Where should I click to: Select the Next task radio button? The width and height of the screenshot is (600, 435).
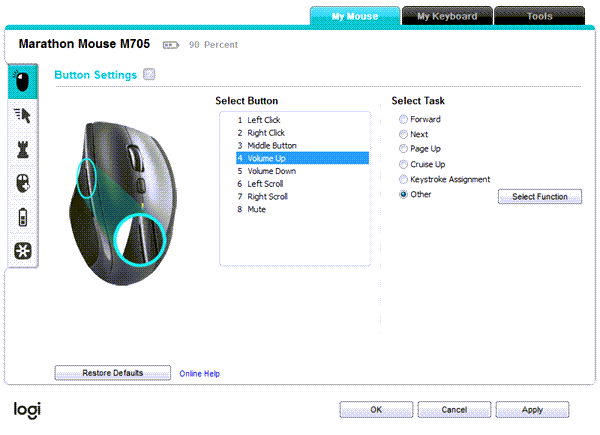[x=403, y=134]
